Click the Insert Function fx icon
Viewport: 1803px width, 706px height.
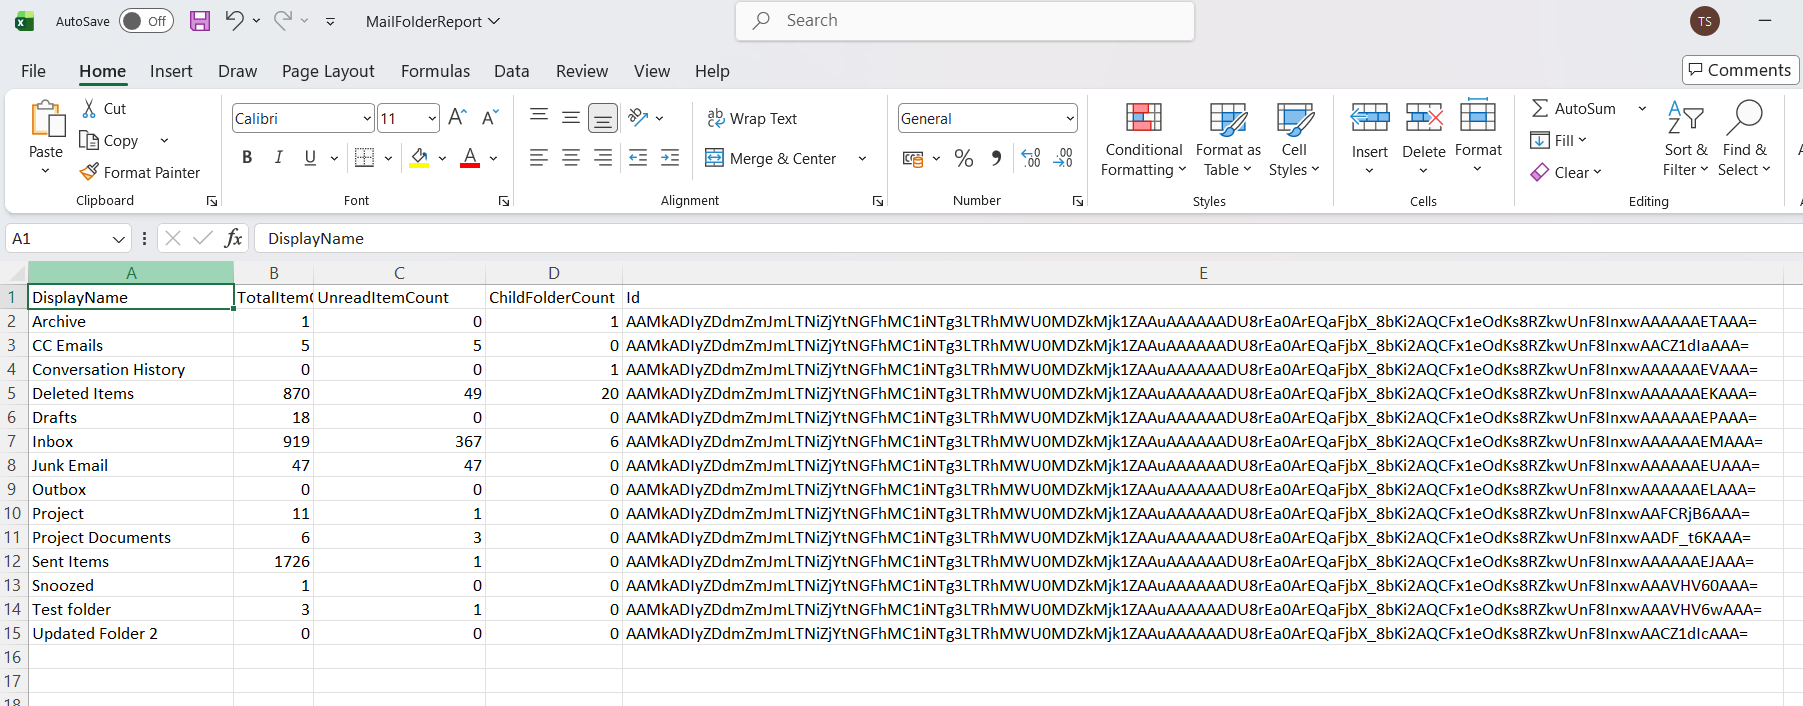pos(233,238)
